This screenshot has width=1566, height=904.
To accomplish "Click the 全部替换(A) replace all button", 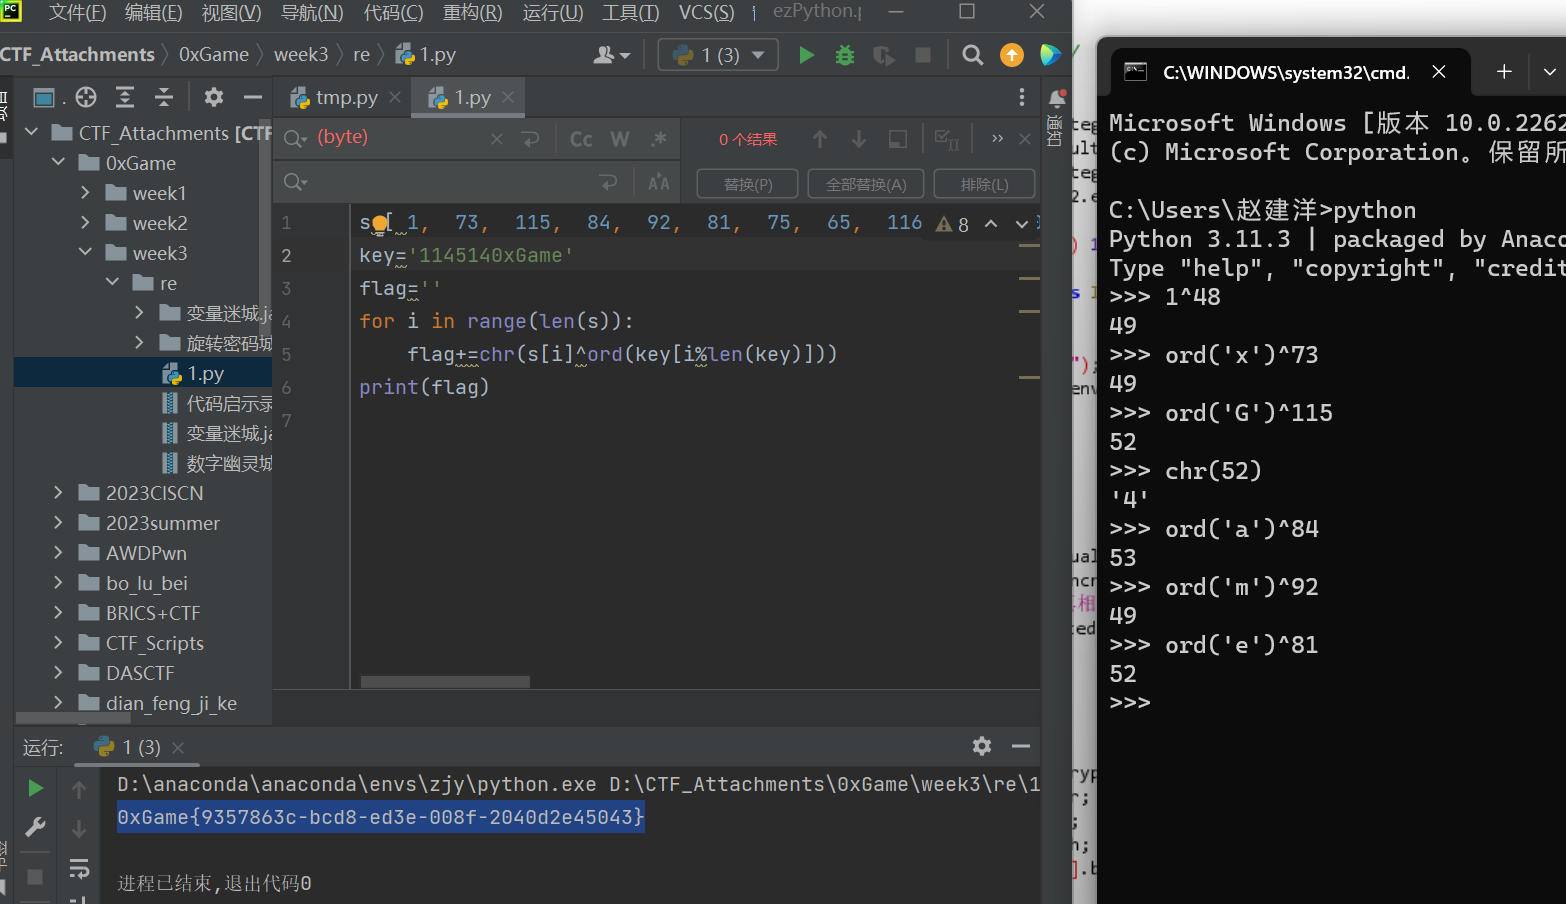I will tap(866, 184).
